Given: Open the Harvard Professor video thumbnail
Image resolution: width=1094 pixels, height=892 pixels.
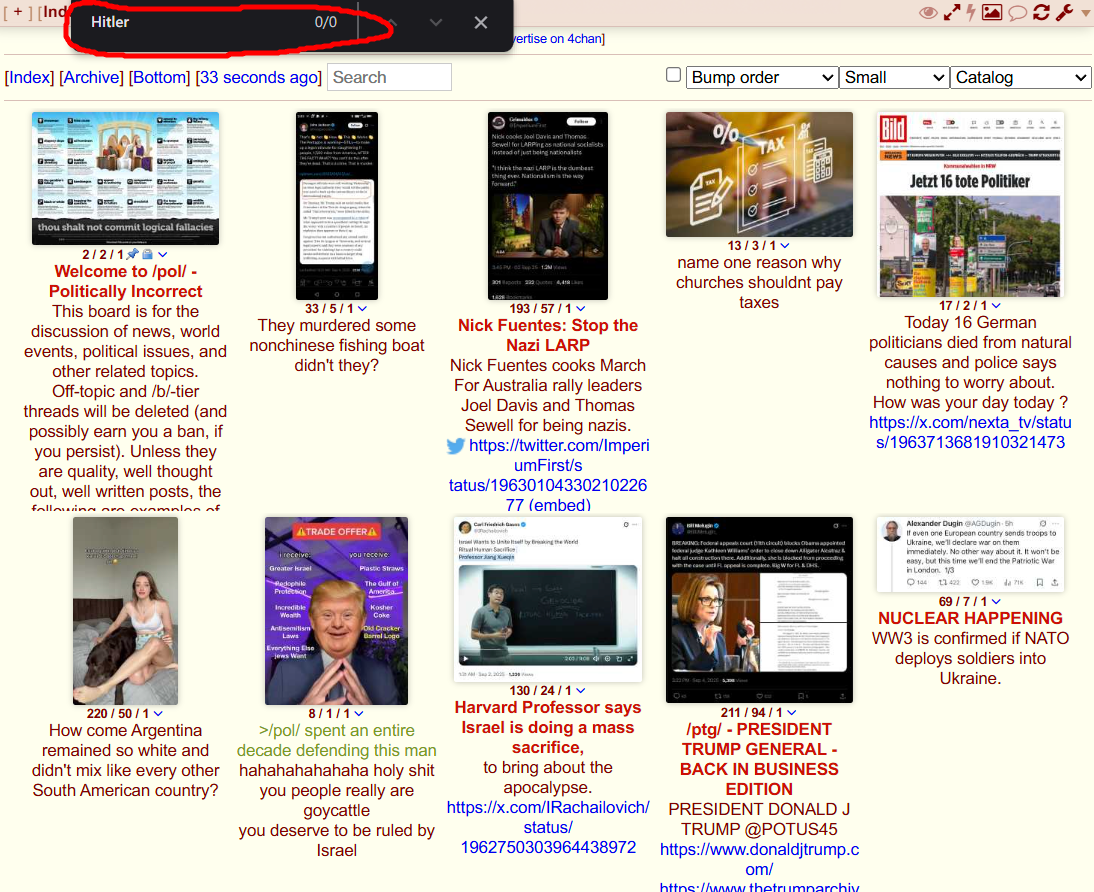Looking at the screenshot, I should [548, 600].
